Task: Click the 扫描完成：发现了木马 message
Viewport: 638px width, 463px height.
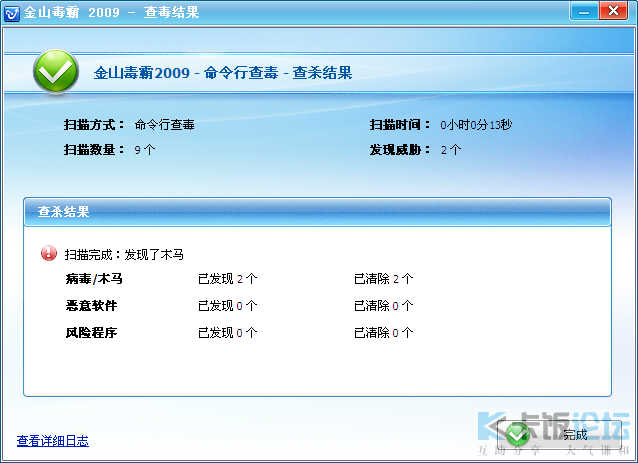Action: [x=124, y=255]
